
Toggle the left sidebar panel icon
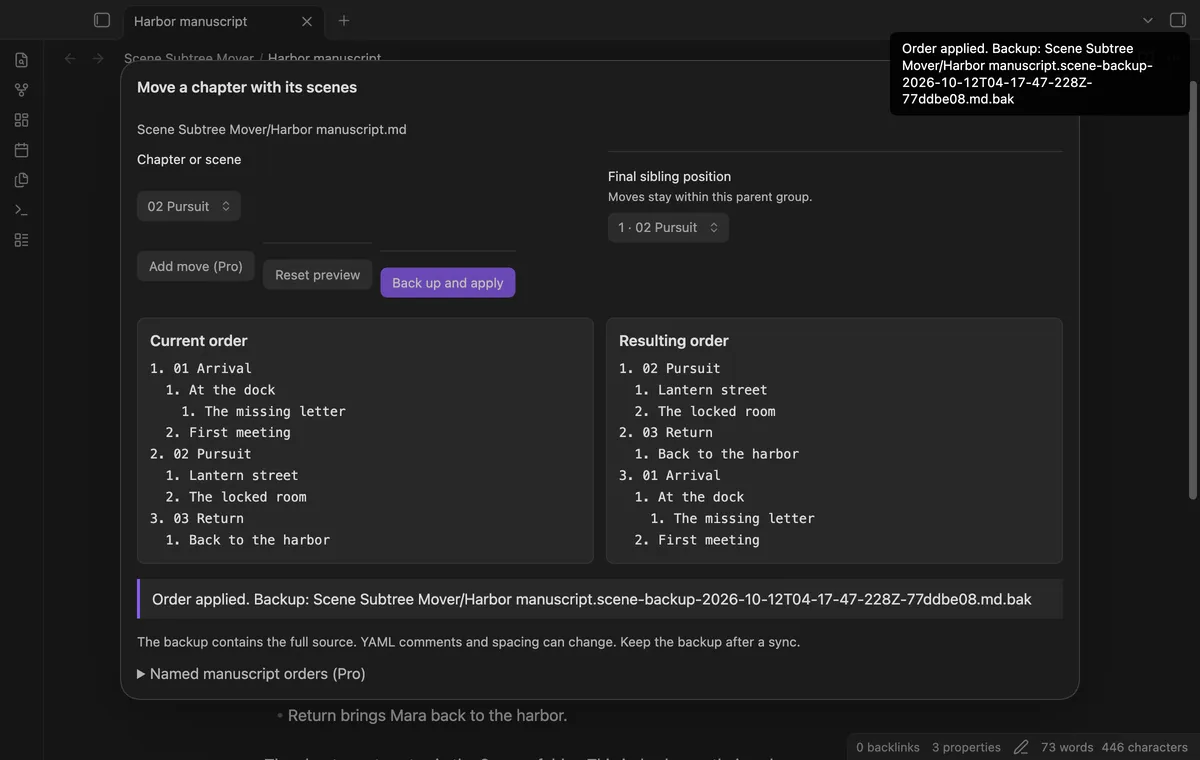pos(101,20)
